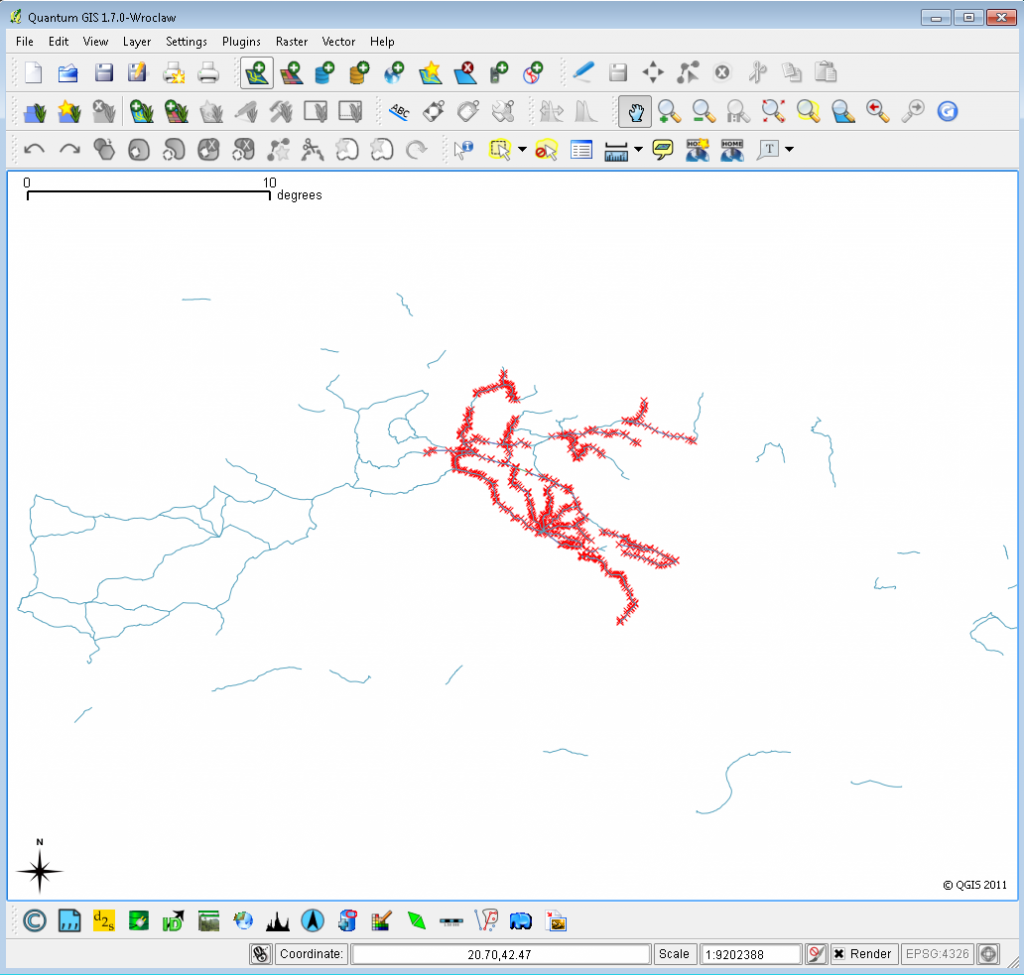Click the Copyright Label plugin icon
The height and width of the screenshot is (975, 1024).
(35, 921)
